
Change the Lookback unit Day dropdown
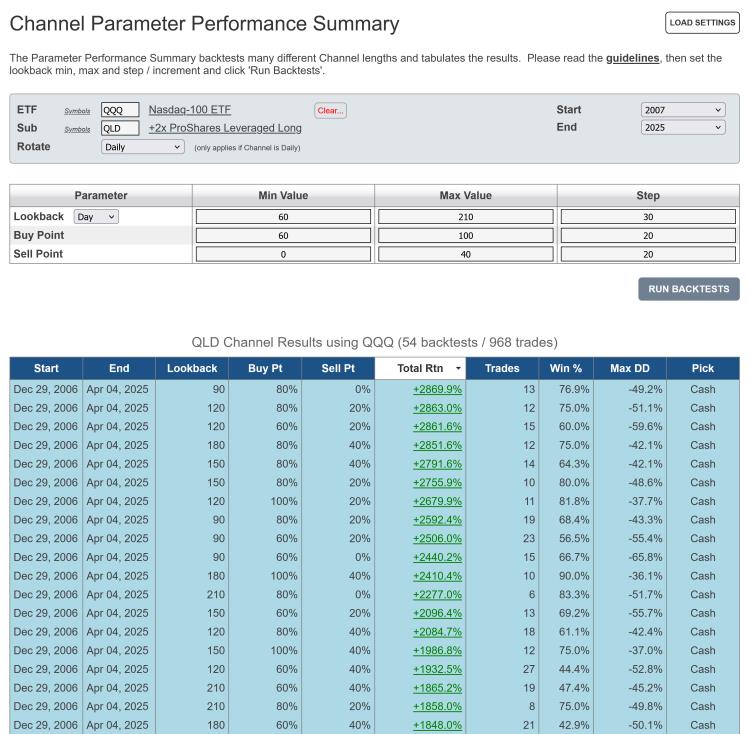pos(96,217)
